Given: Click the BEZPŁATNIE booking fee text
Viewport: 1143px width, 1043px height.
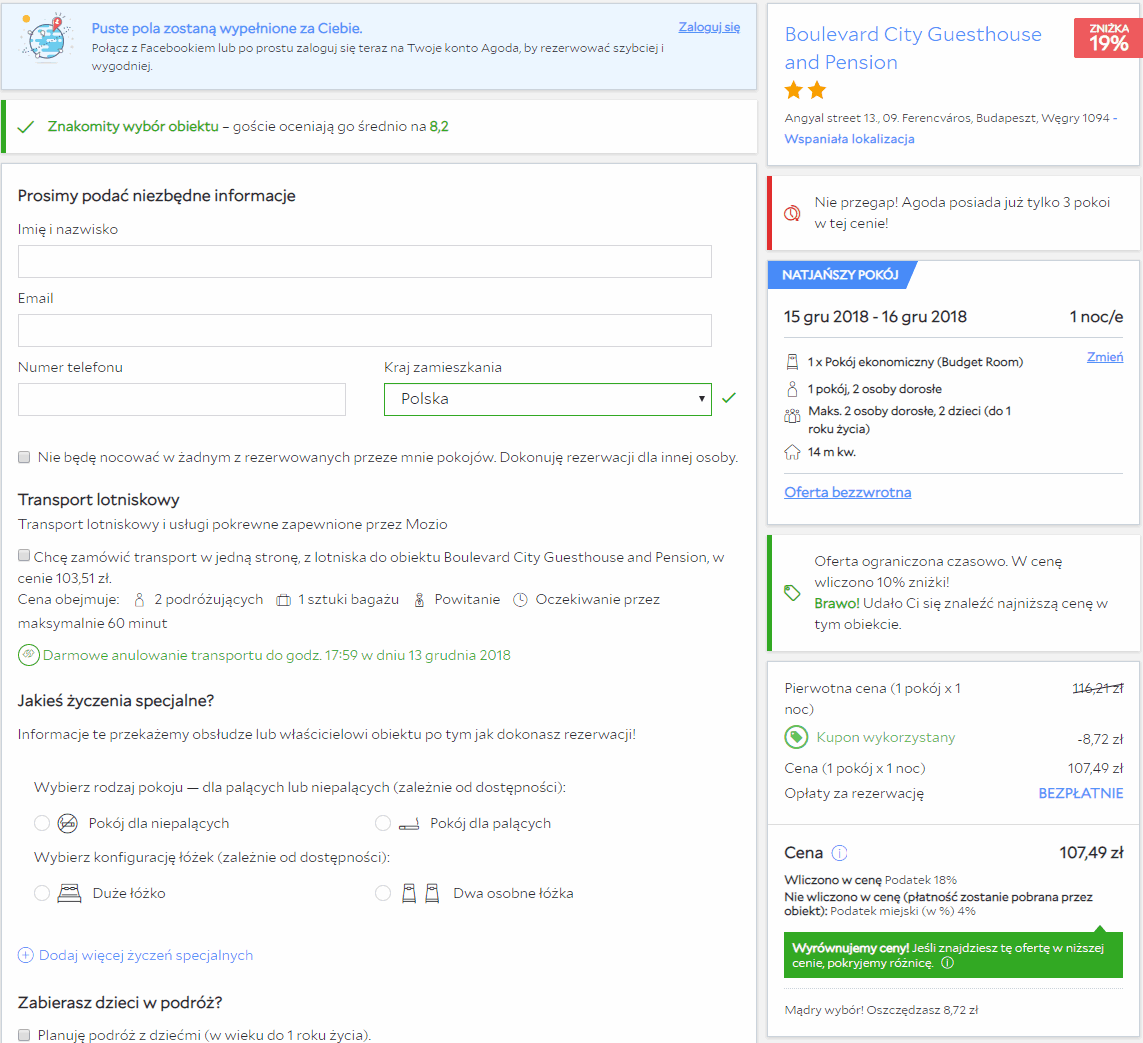Looking at the screenshot, I should pos(1080,794).
